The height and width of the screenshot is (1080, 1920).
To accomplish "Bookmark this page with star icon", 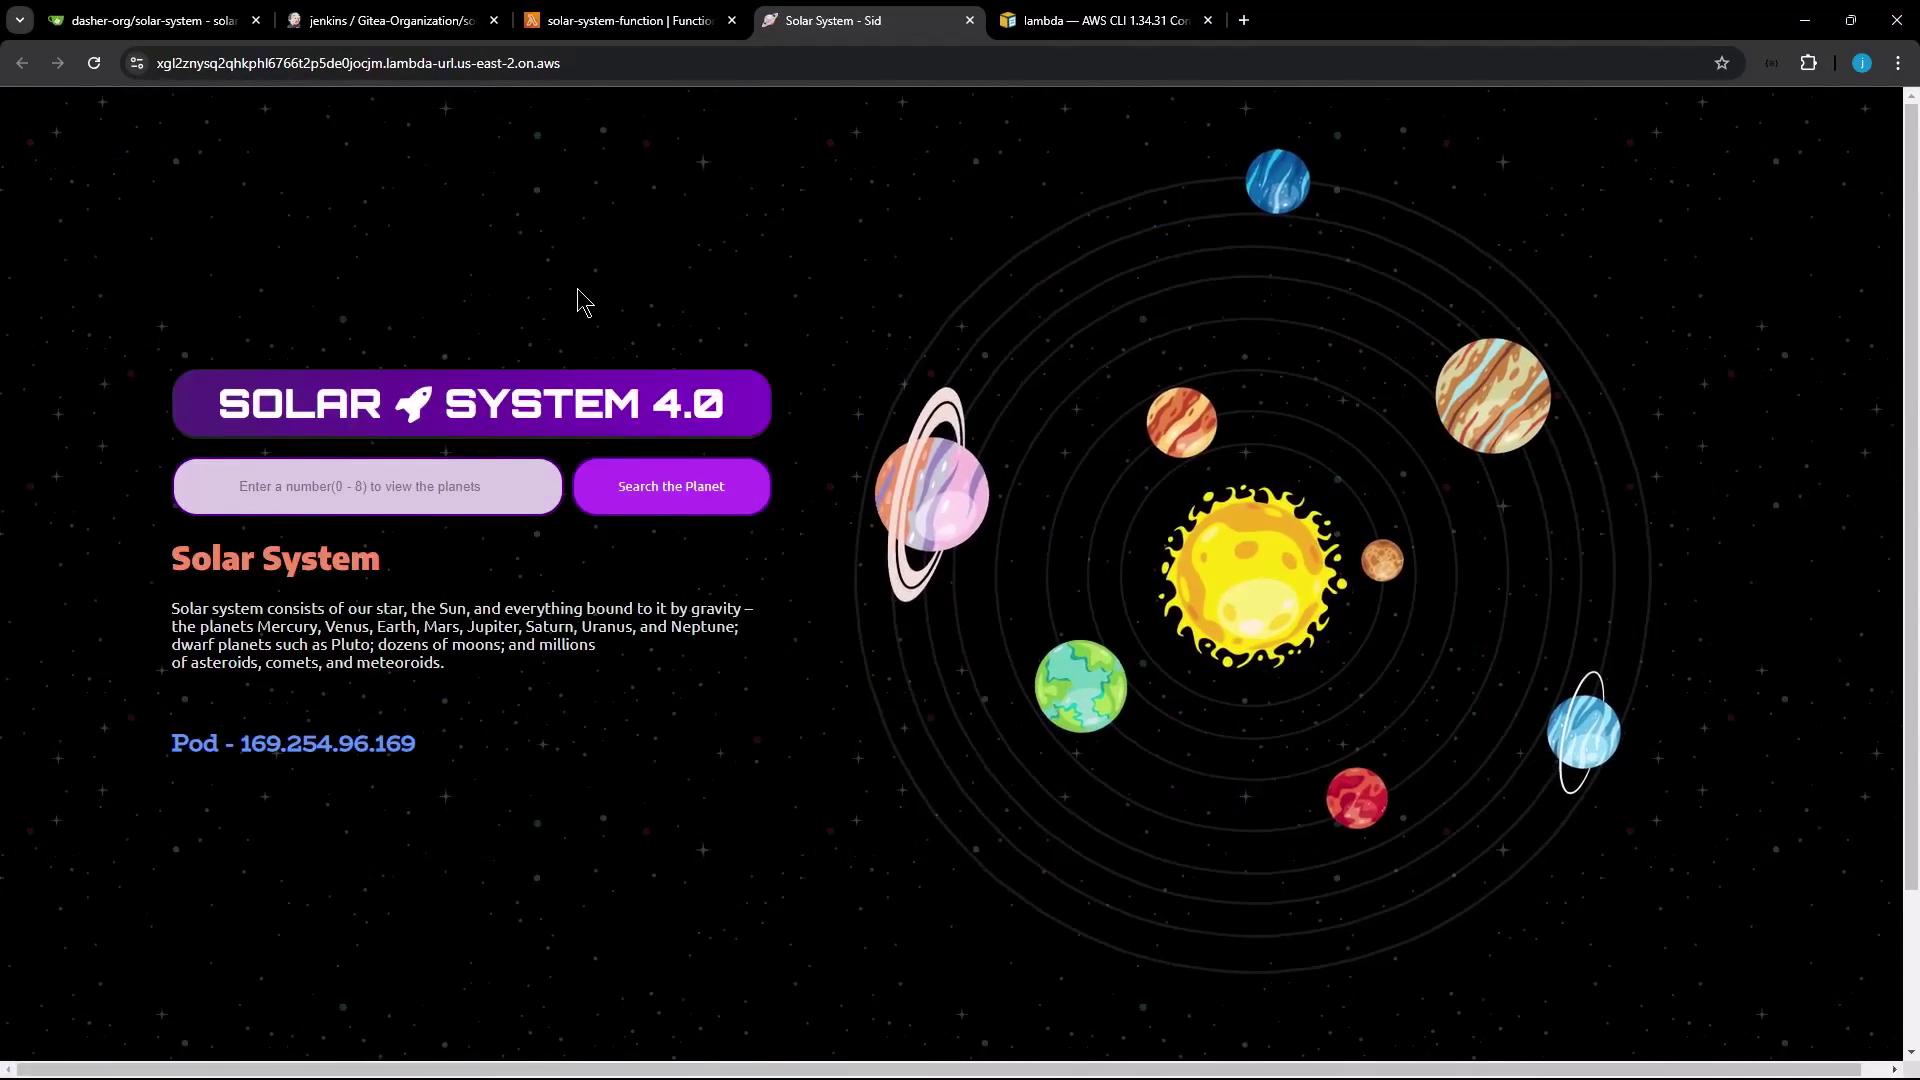I will [x=1721, y=63].
